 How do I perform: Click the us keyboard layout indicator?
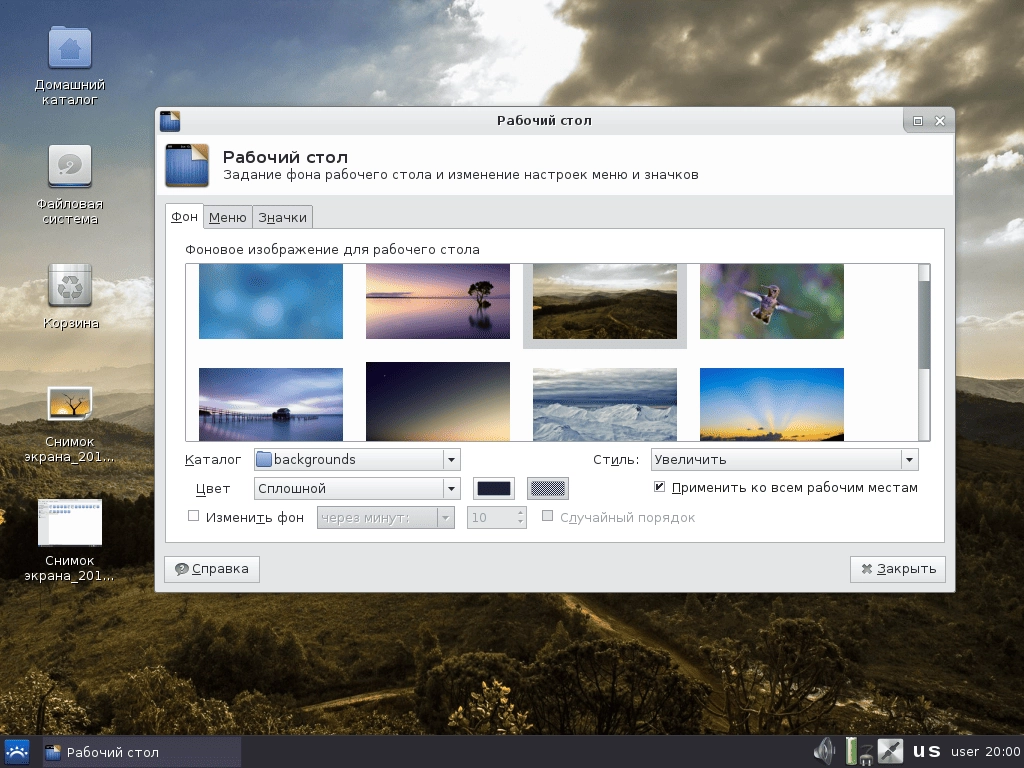[927, 752]
